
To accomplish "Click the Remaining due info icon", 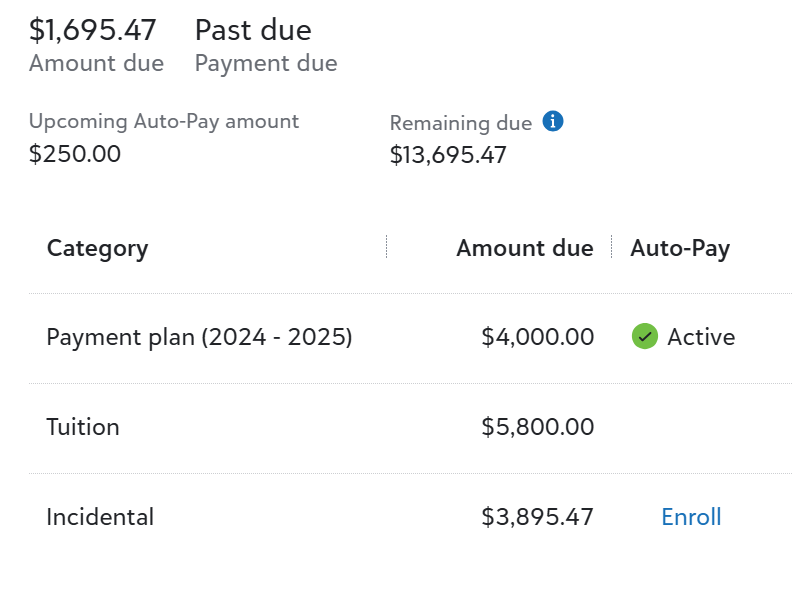I will pyautogui.click(x=553, y=121).
